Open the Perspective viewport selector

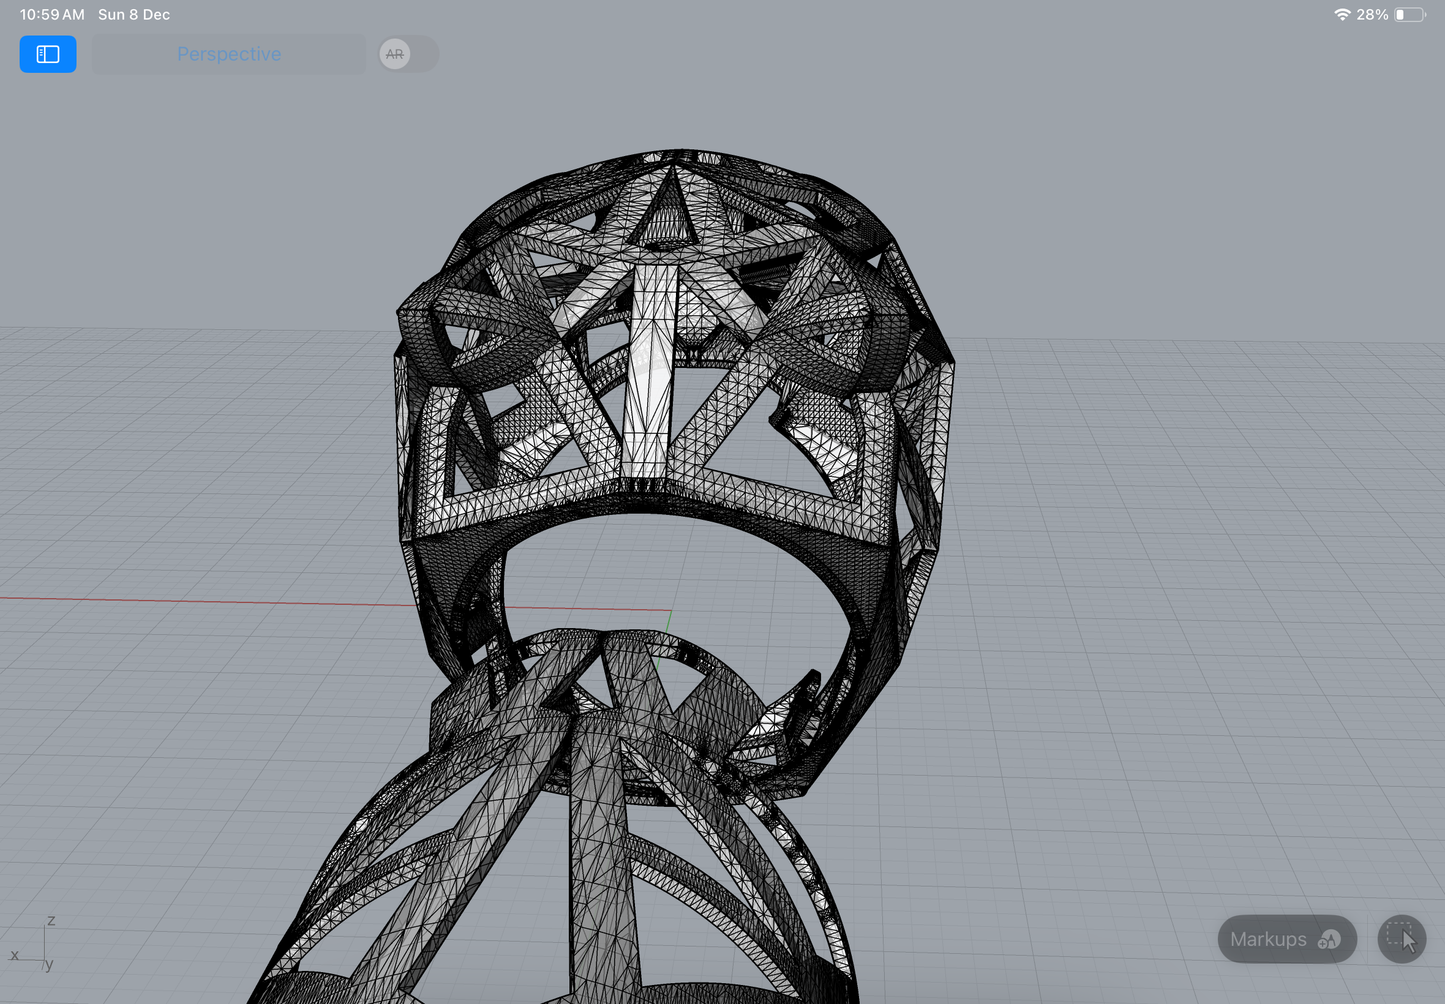229,54
